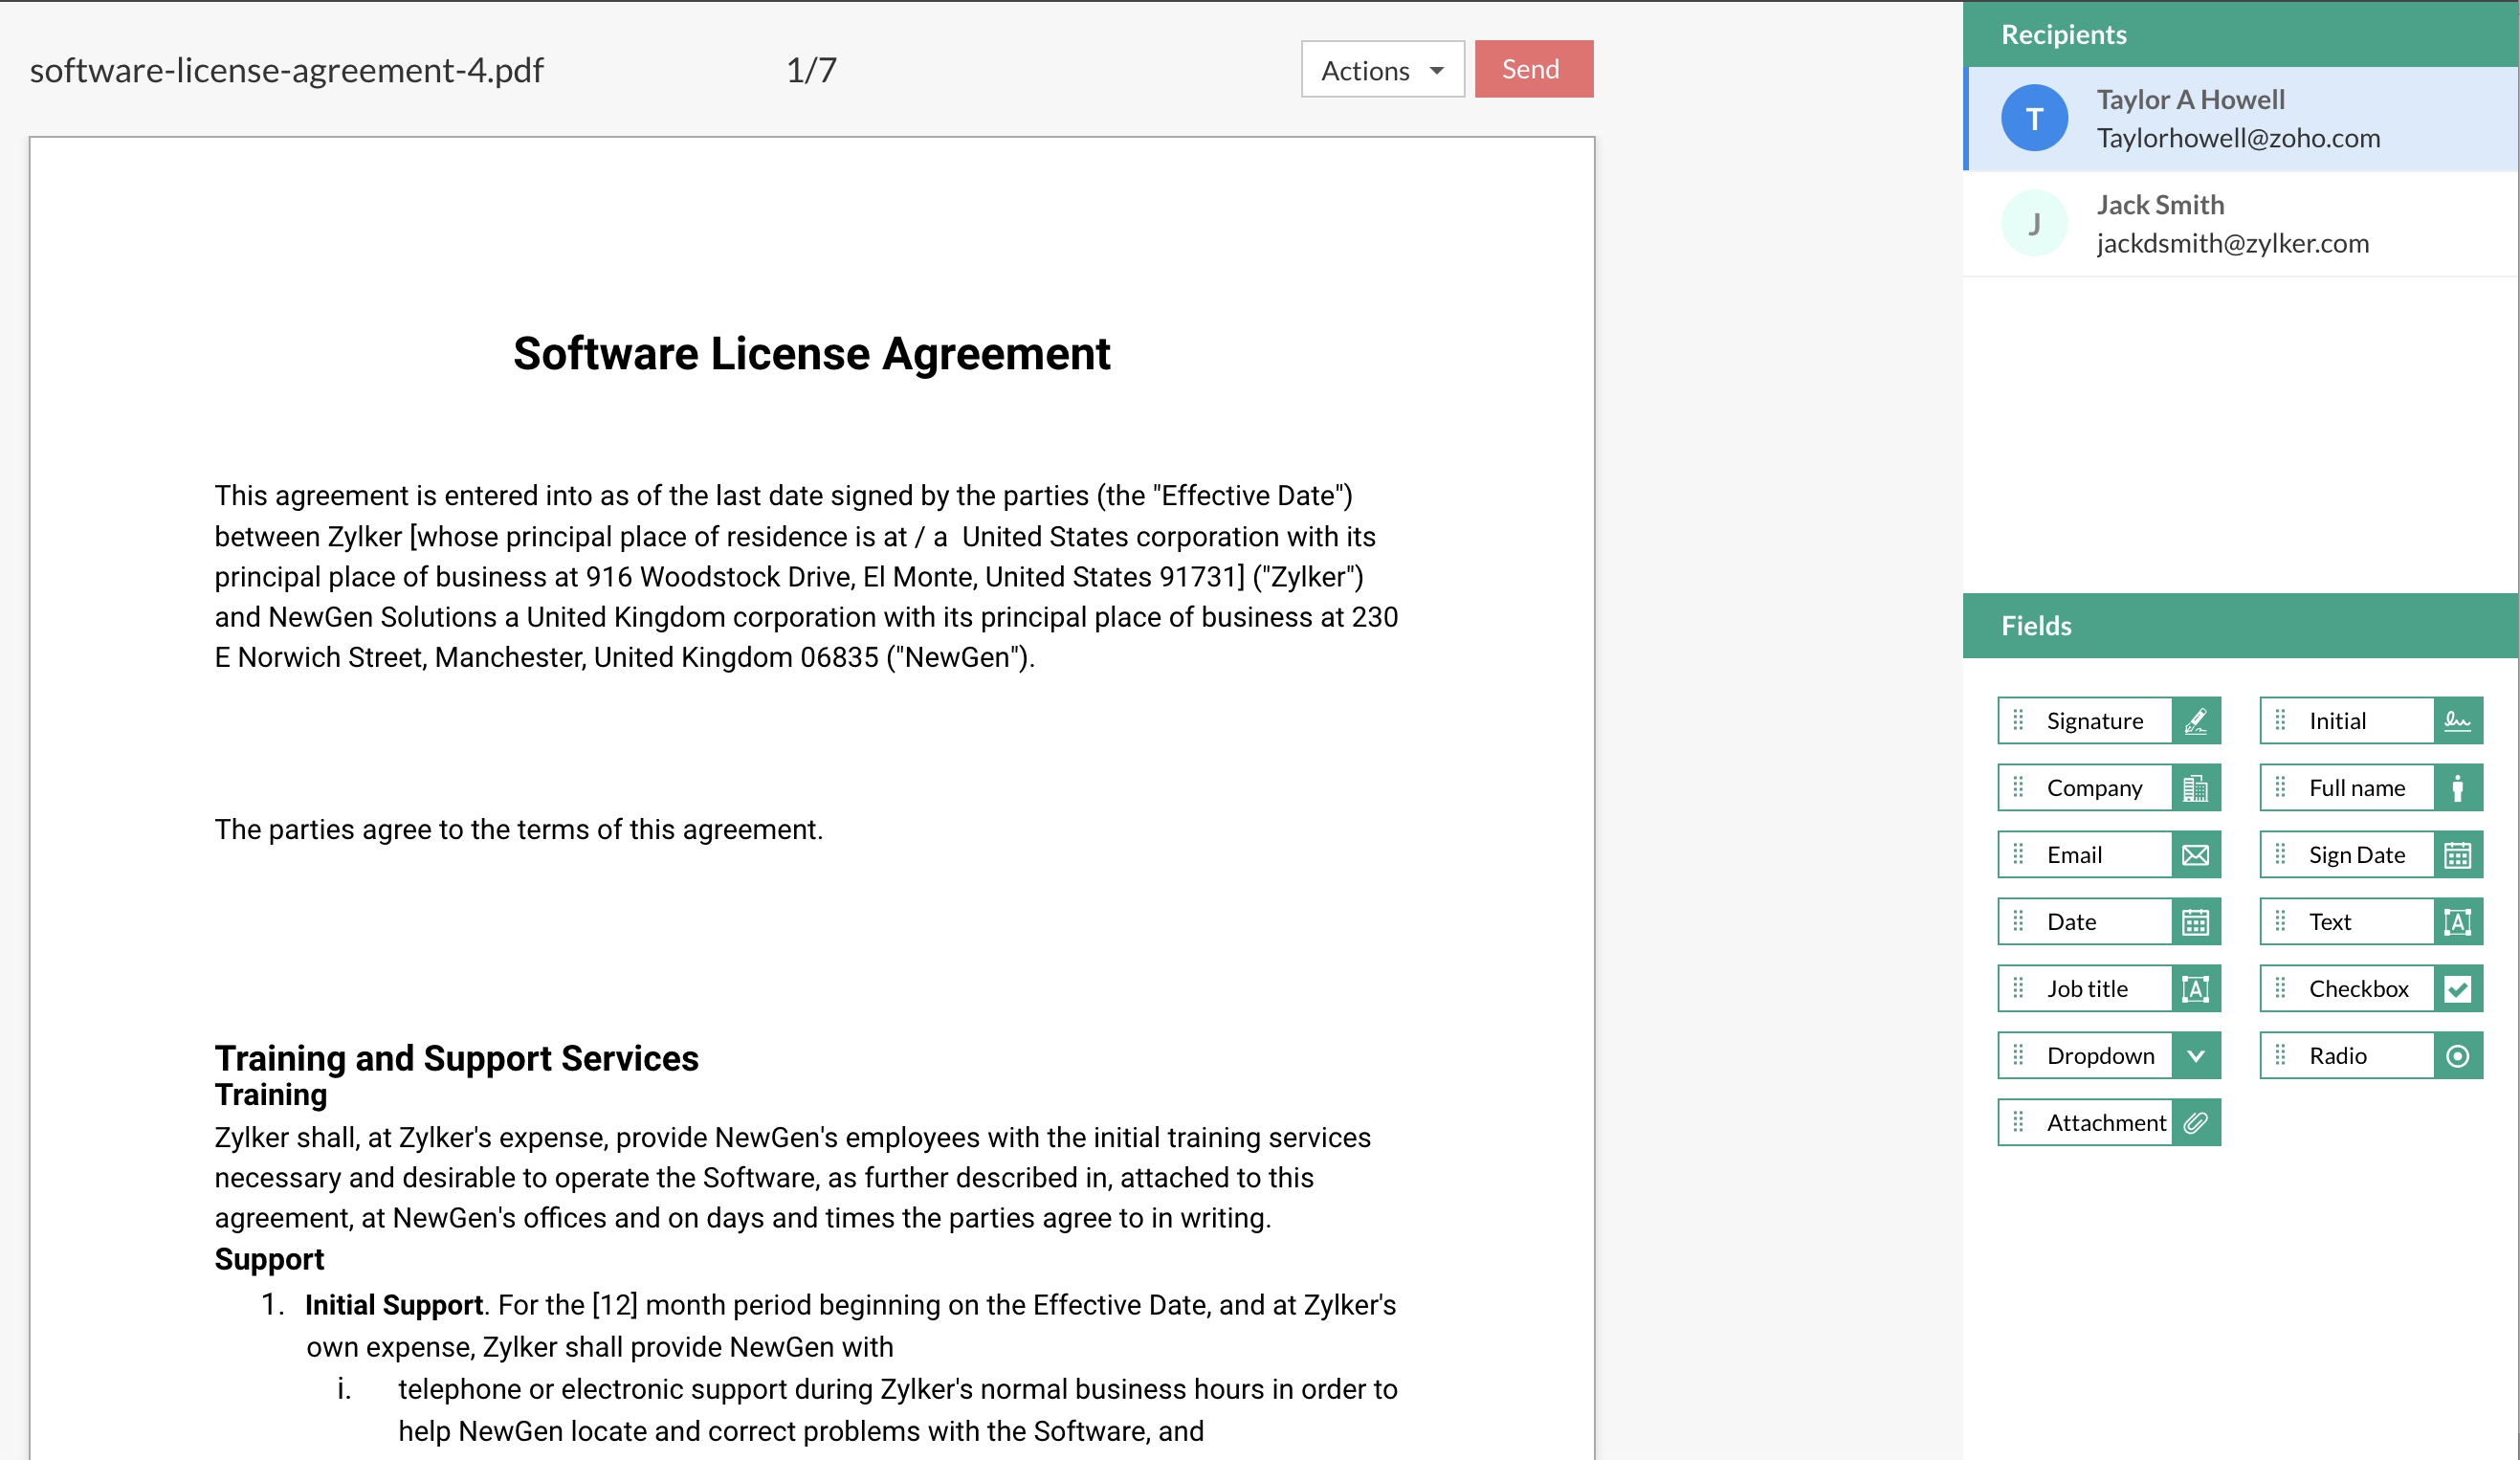Select the Checkbox field checkmark icon

2457,989
